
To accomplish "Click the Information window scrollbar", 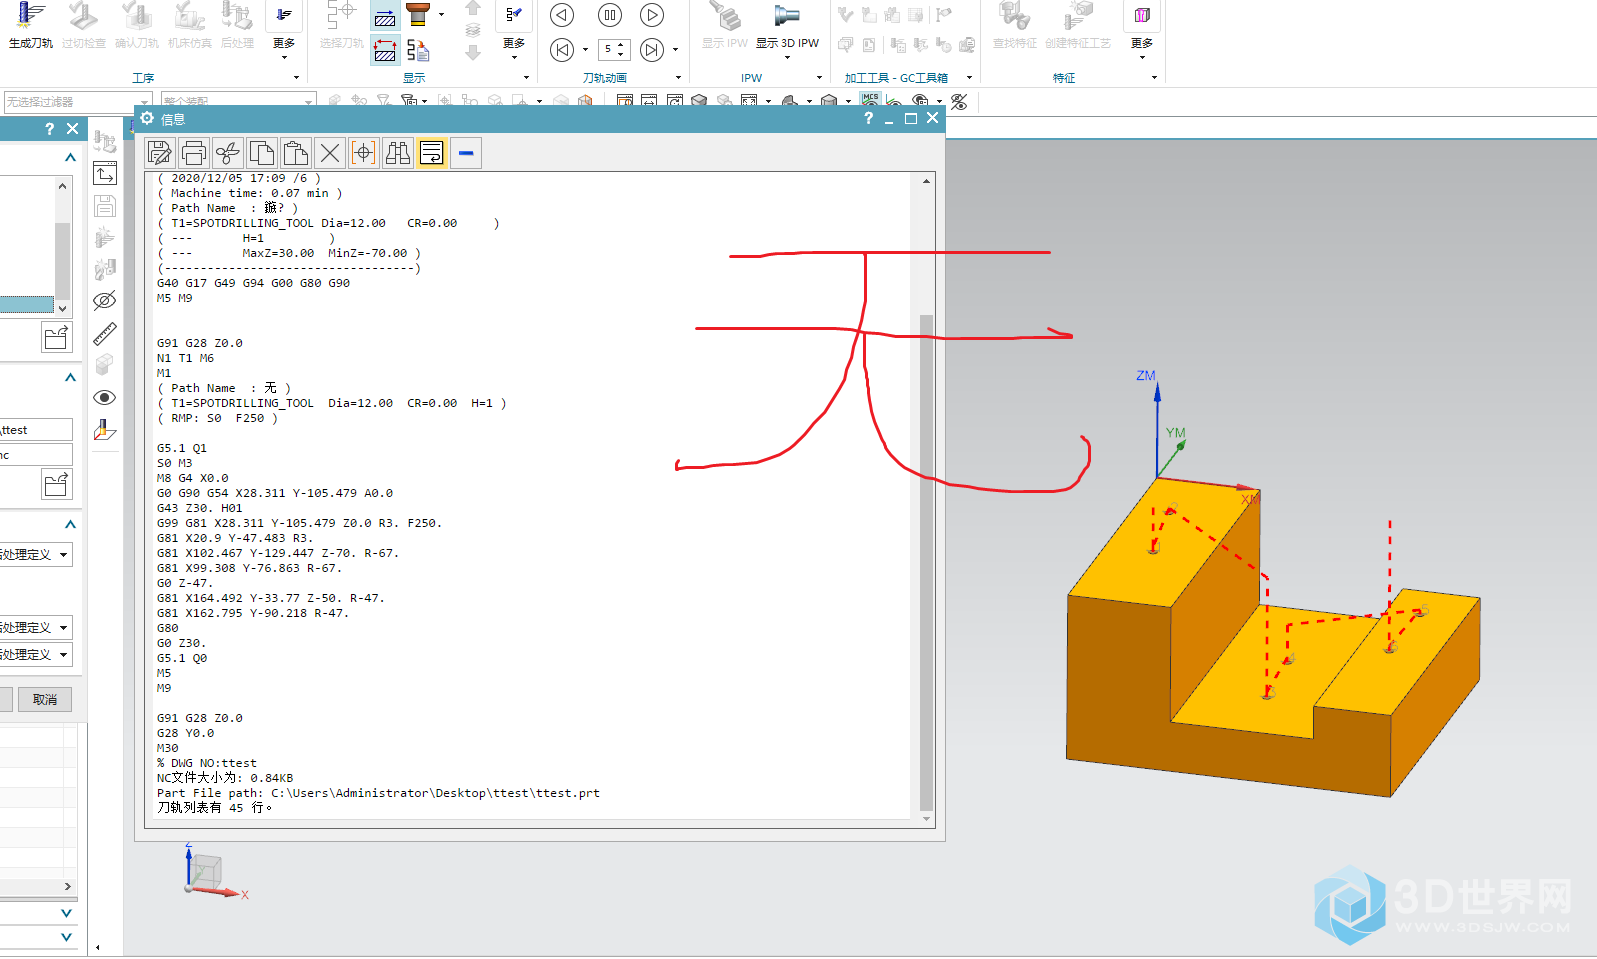I will click(x=926, y=562).
